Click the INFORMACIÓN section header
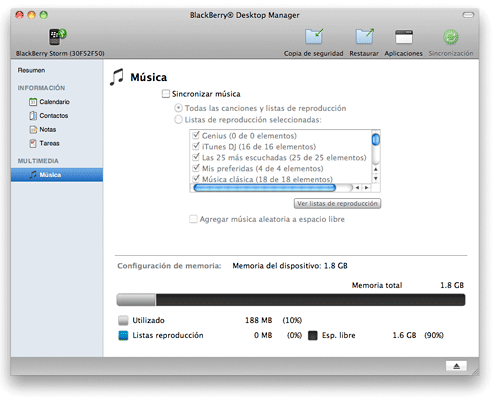 tap(41, 88)
